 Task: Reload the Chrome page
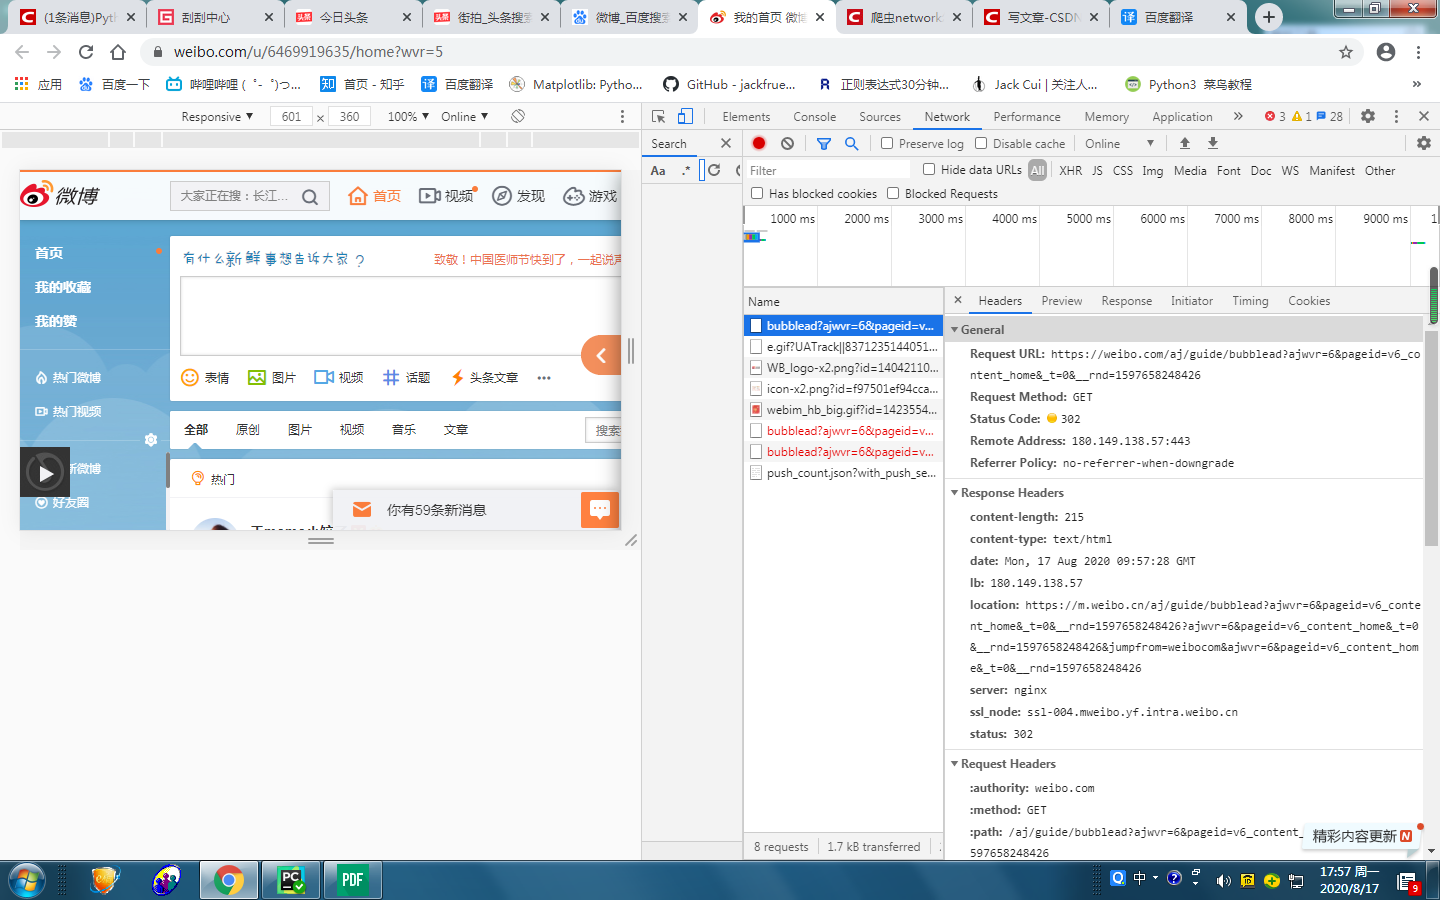(86, 52)
